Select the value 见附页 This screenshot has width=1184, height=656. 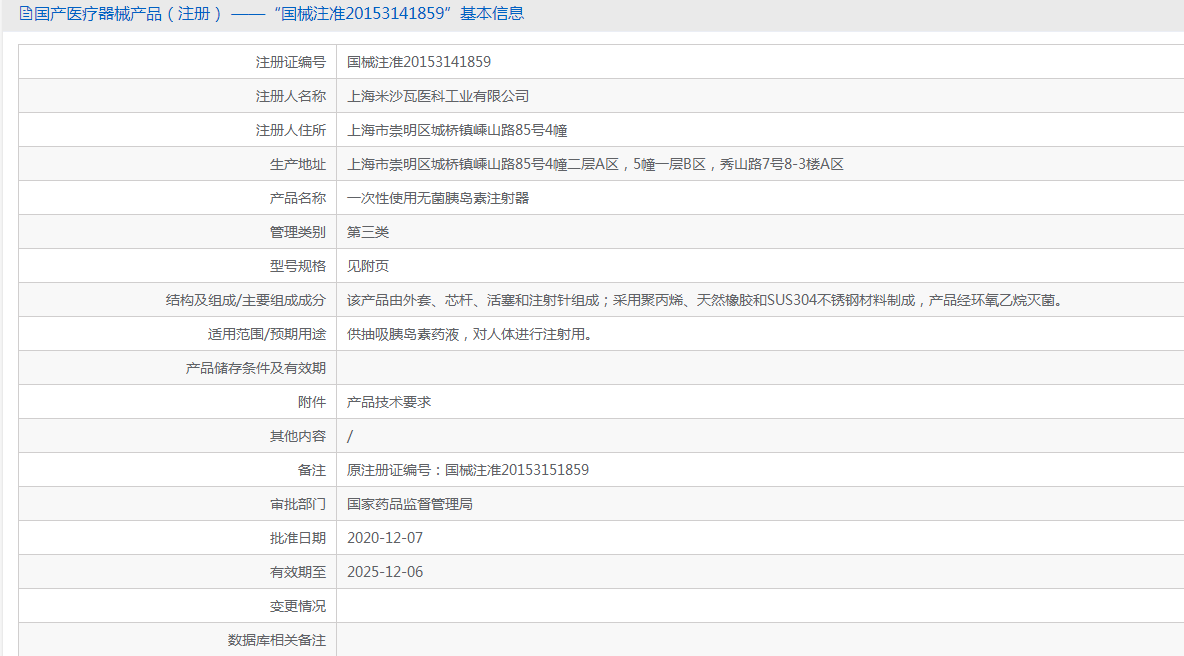coord(368,266)
